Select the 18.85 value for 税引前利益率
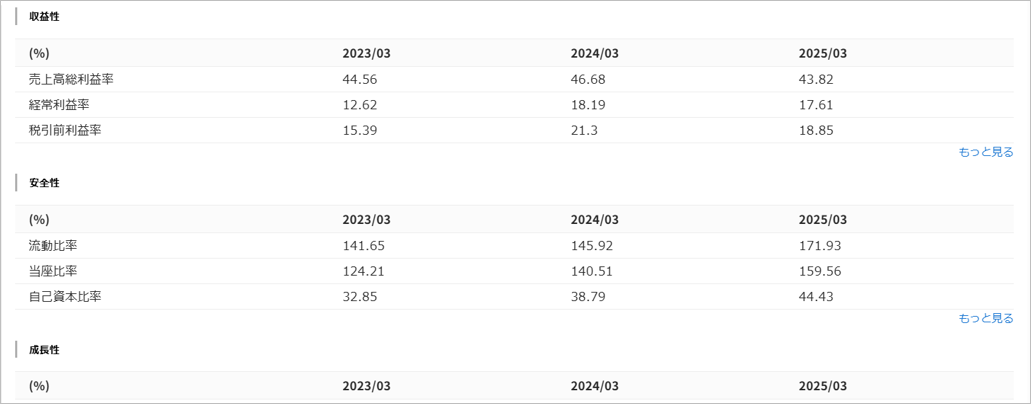1031x404 pixels. tap(816, 130)
